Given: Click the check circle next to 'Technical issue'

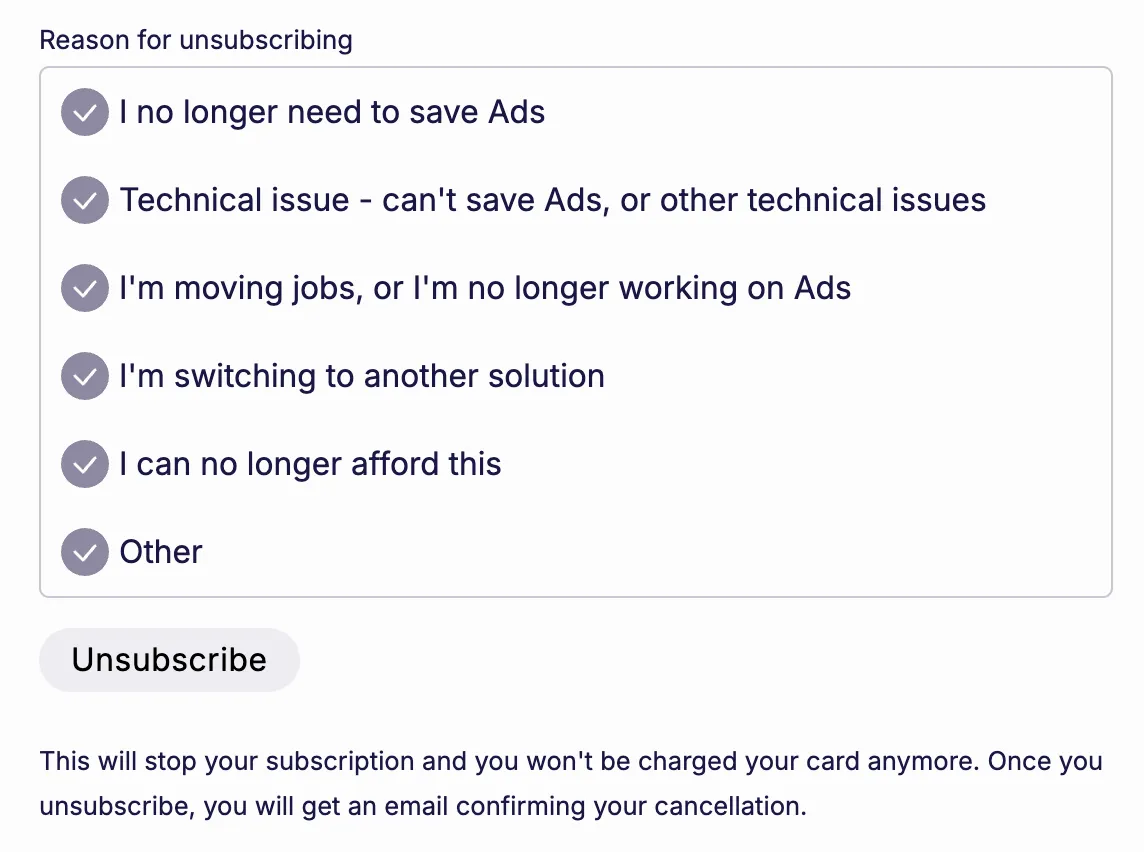Looking at the screenshot, I should pyautogui.click(x=85, y=200).
